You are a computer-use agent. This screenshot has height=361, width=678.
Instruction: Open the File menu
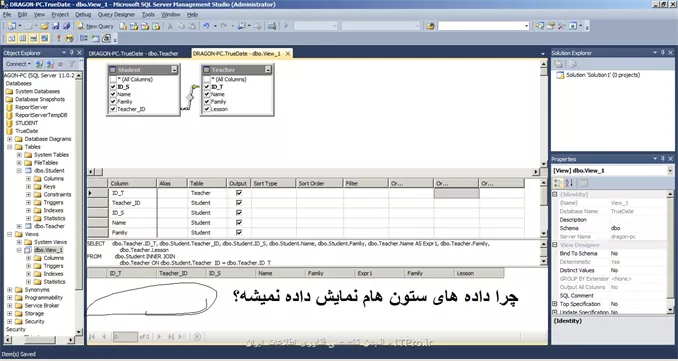click(6, 14)
